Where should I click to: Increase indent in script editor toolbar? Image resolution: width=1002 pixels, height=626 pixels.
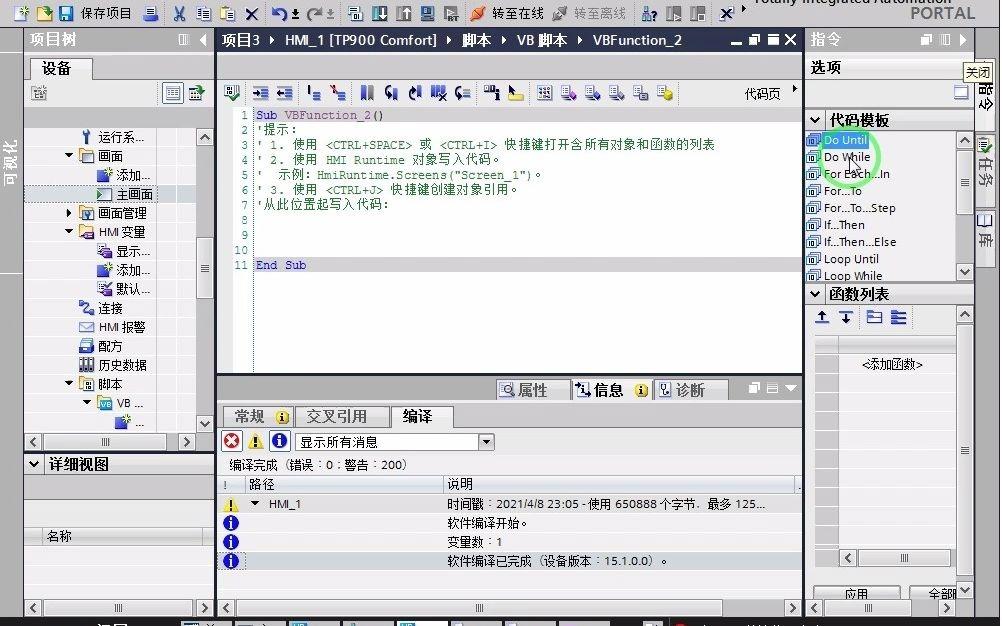(260, 93)
